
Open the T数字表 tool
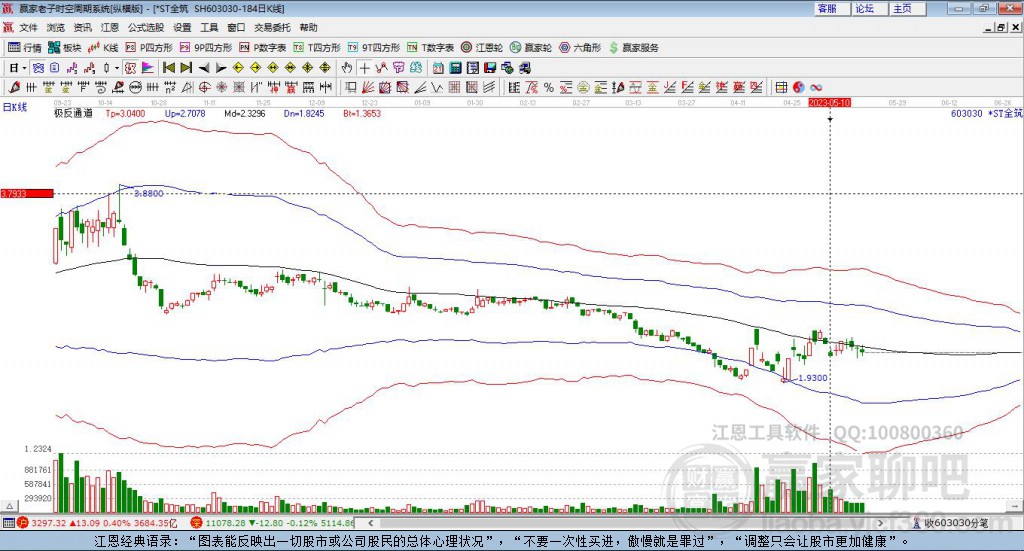pos(430,48)
